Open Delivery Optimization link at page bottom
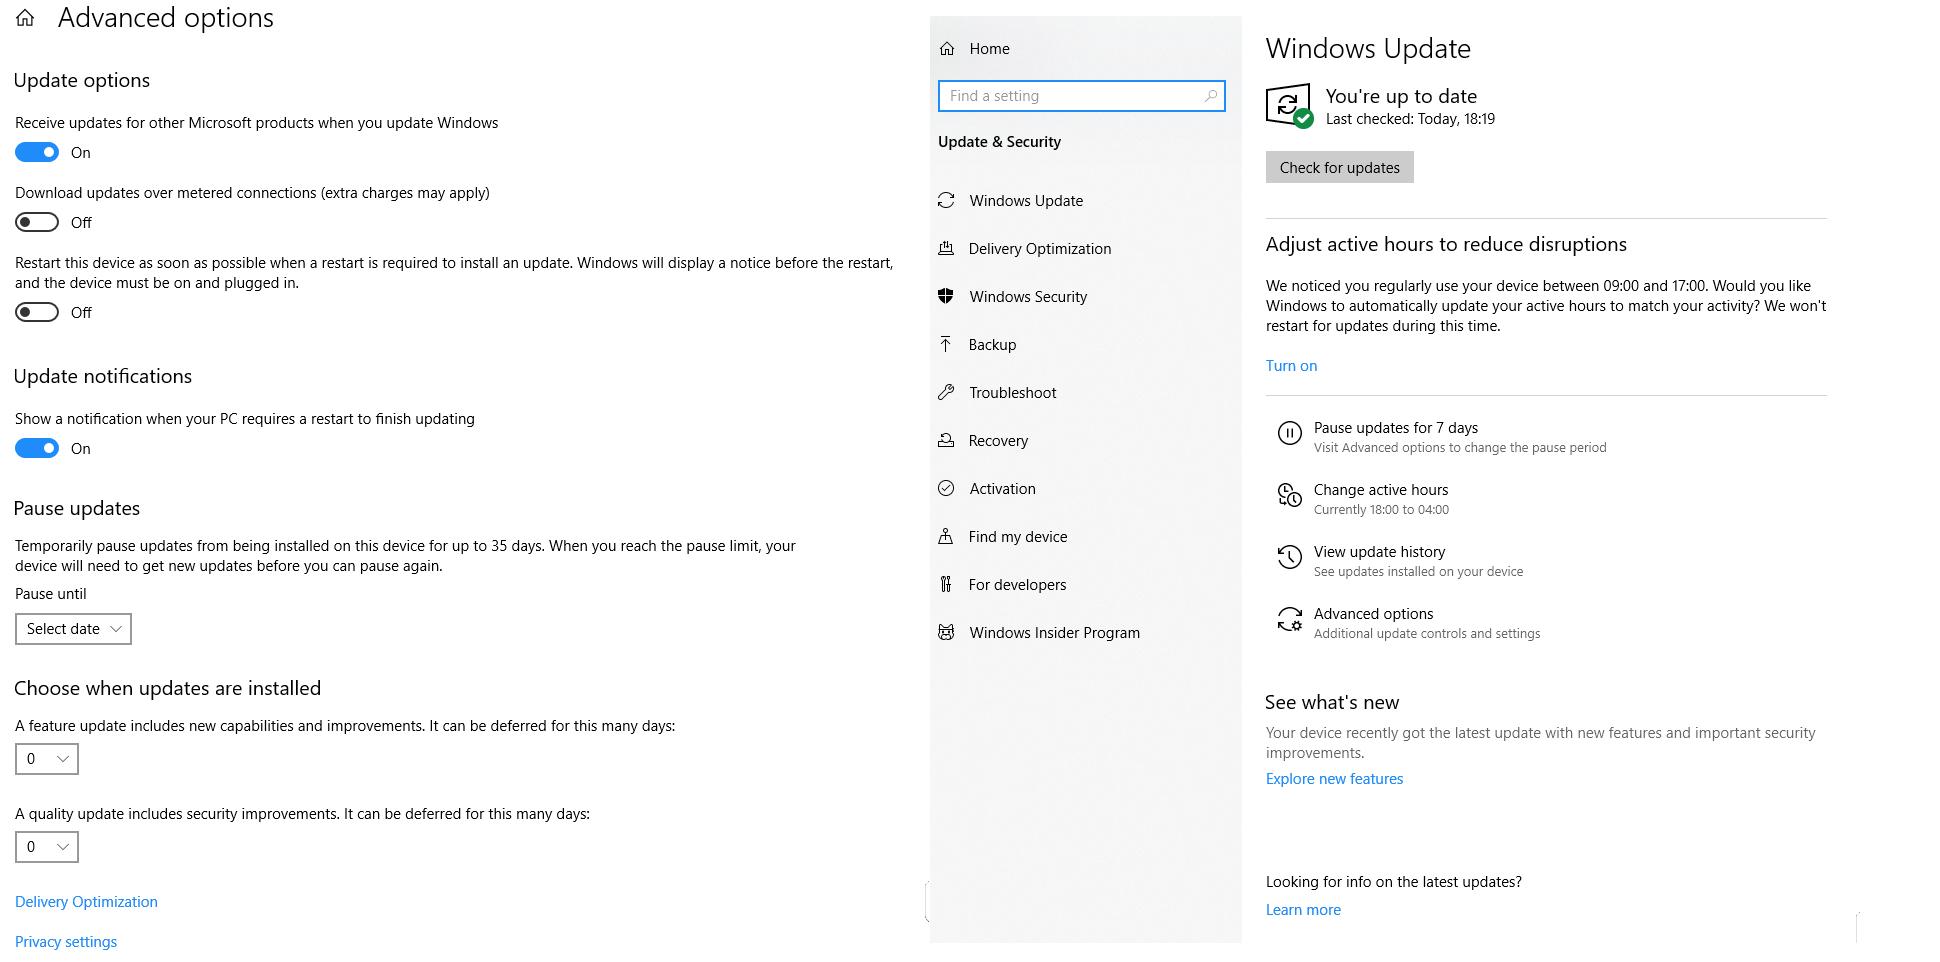Screen dimensions: 1940x962 point(86,902)
